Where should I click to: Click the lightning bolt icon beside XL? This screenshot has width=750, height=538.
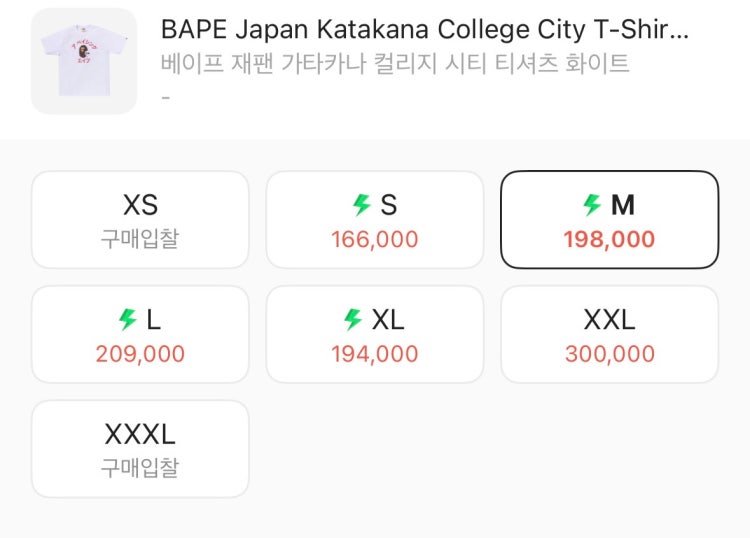pos(353,319)
